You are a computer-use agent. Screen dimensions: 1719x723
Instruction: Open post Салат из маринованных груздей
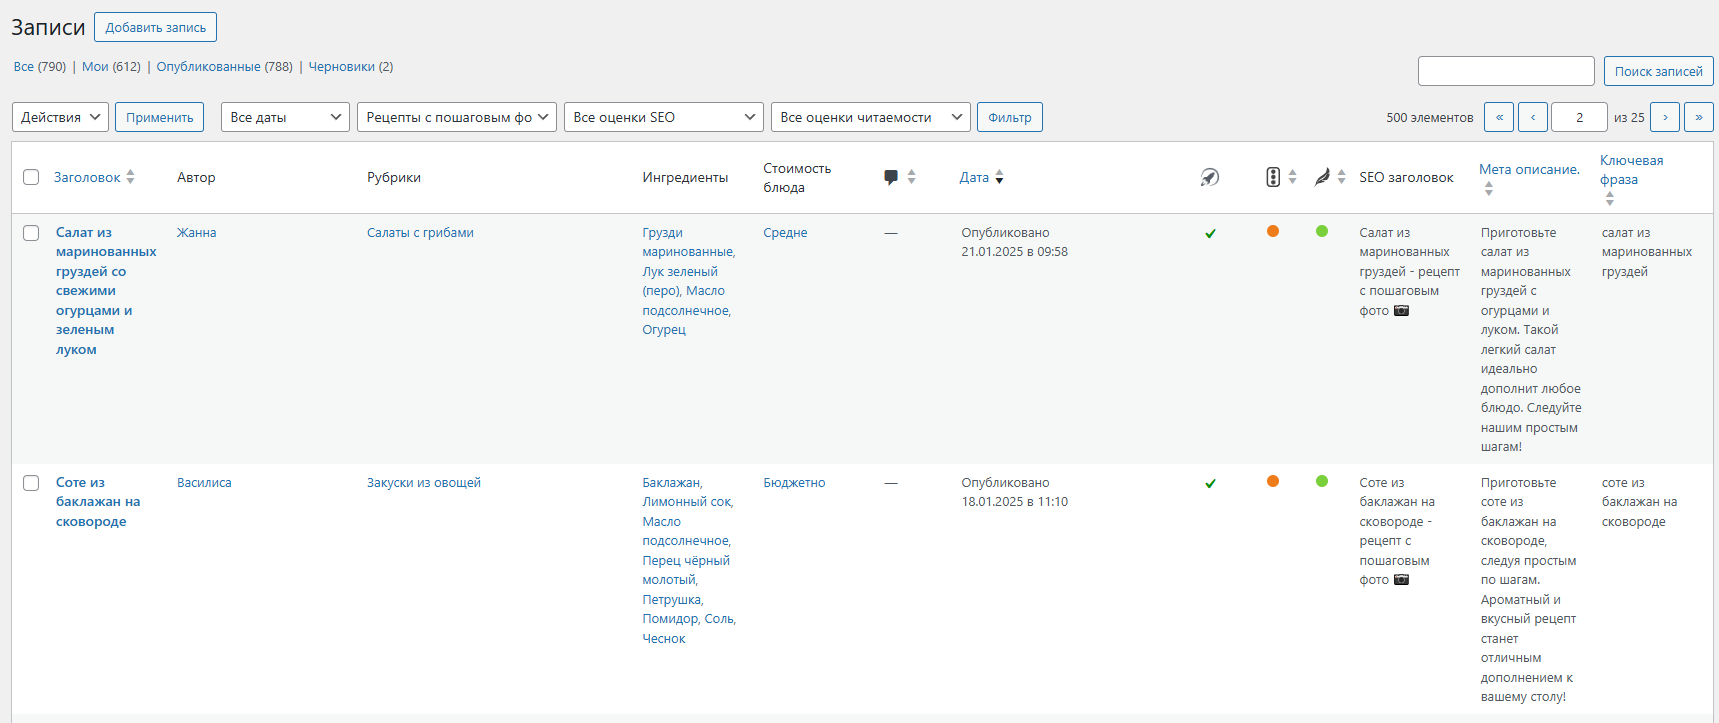105,291
